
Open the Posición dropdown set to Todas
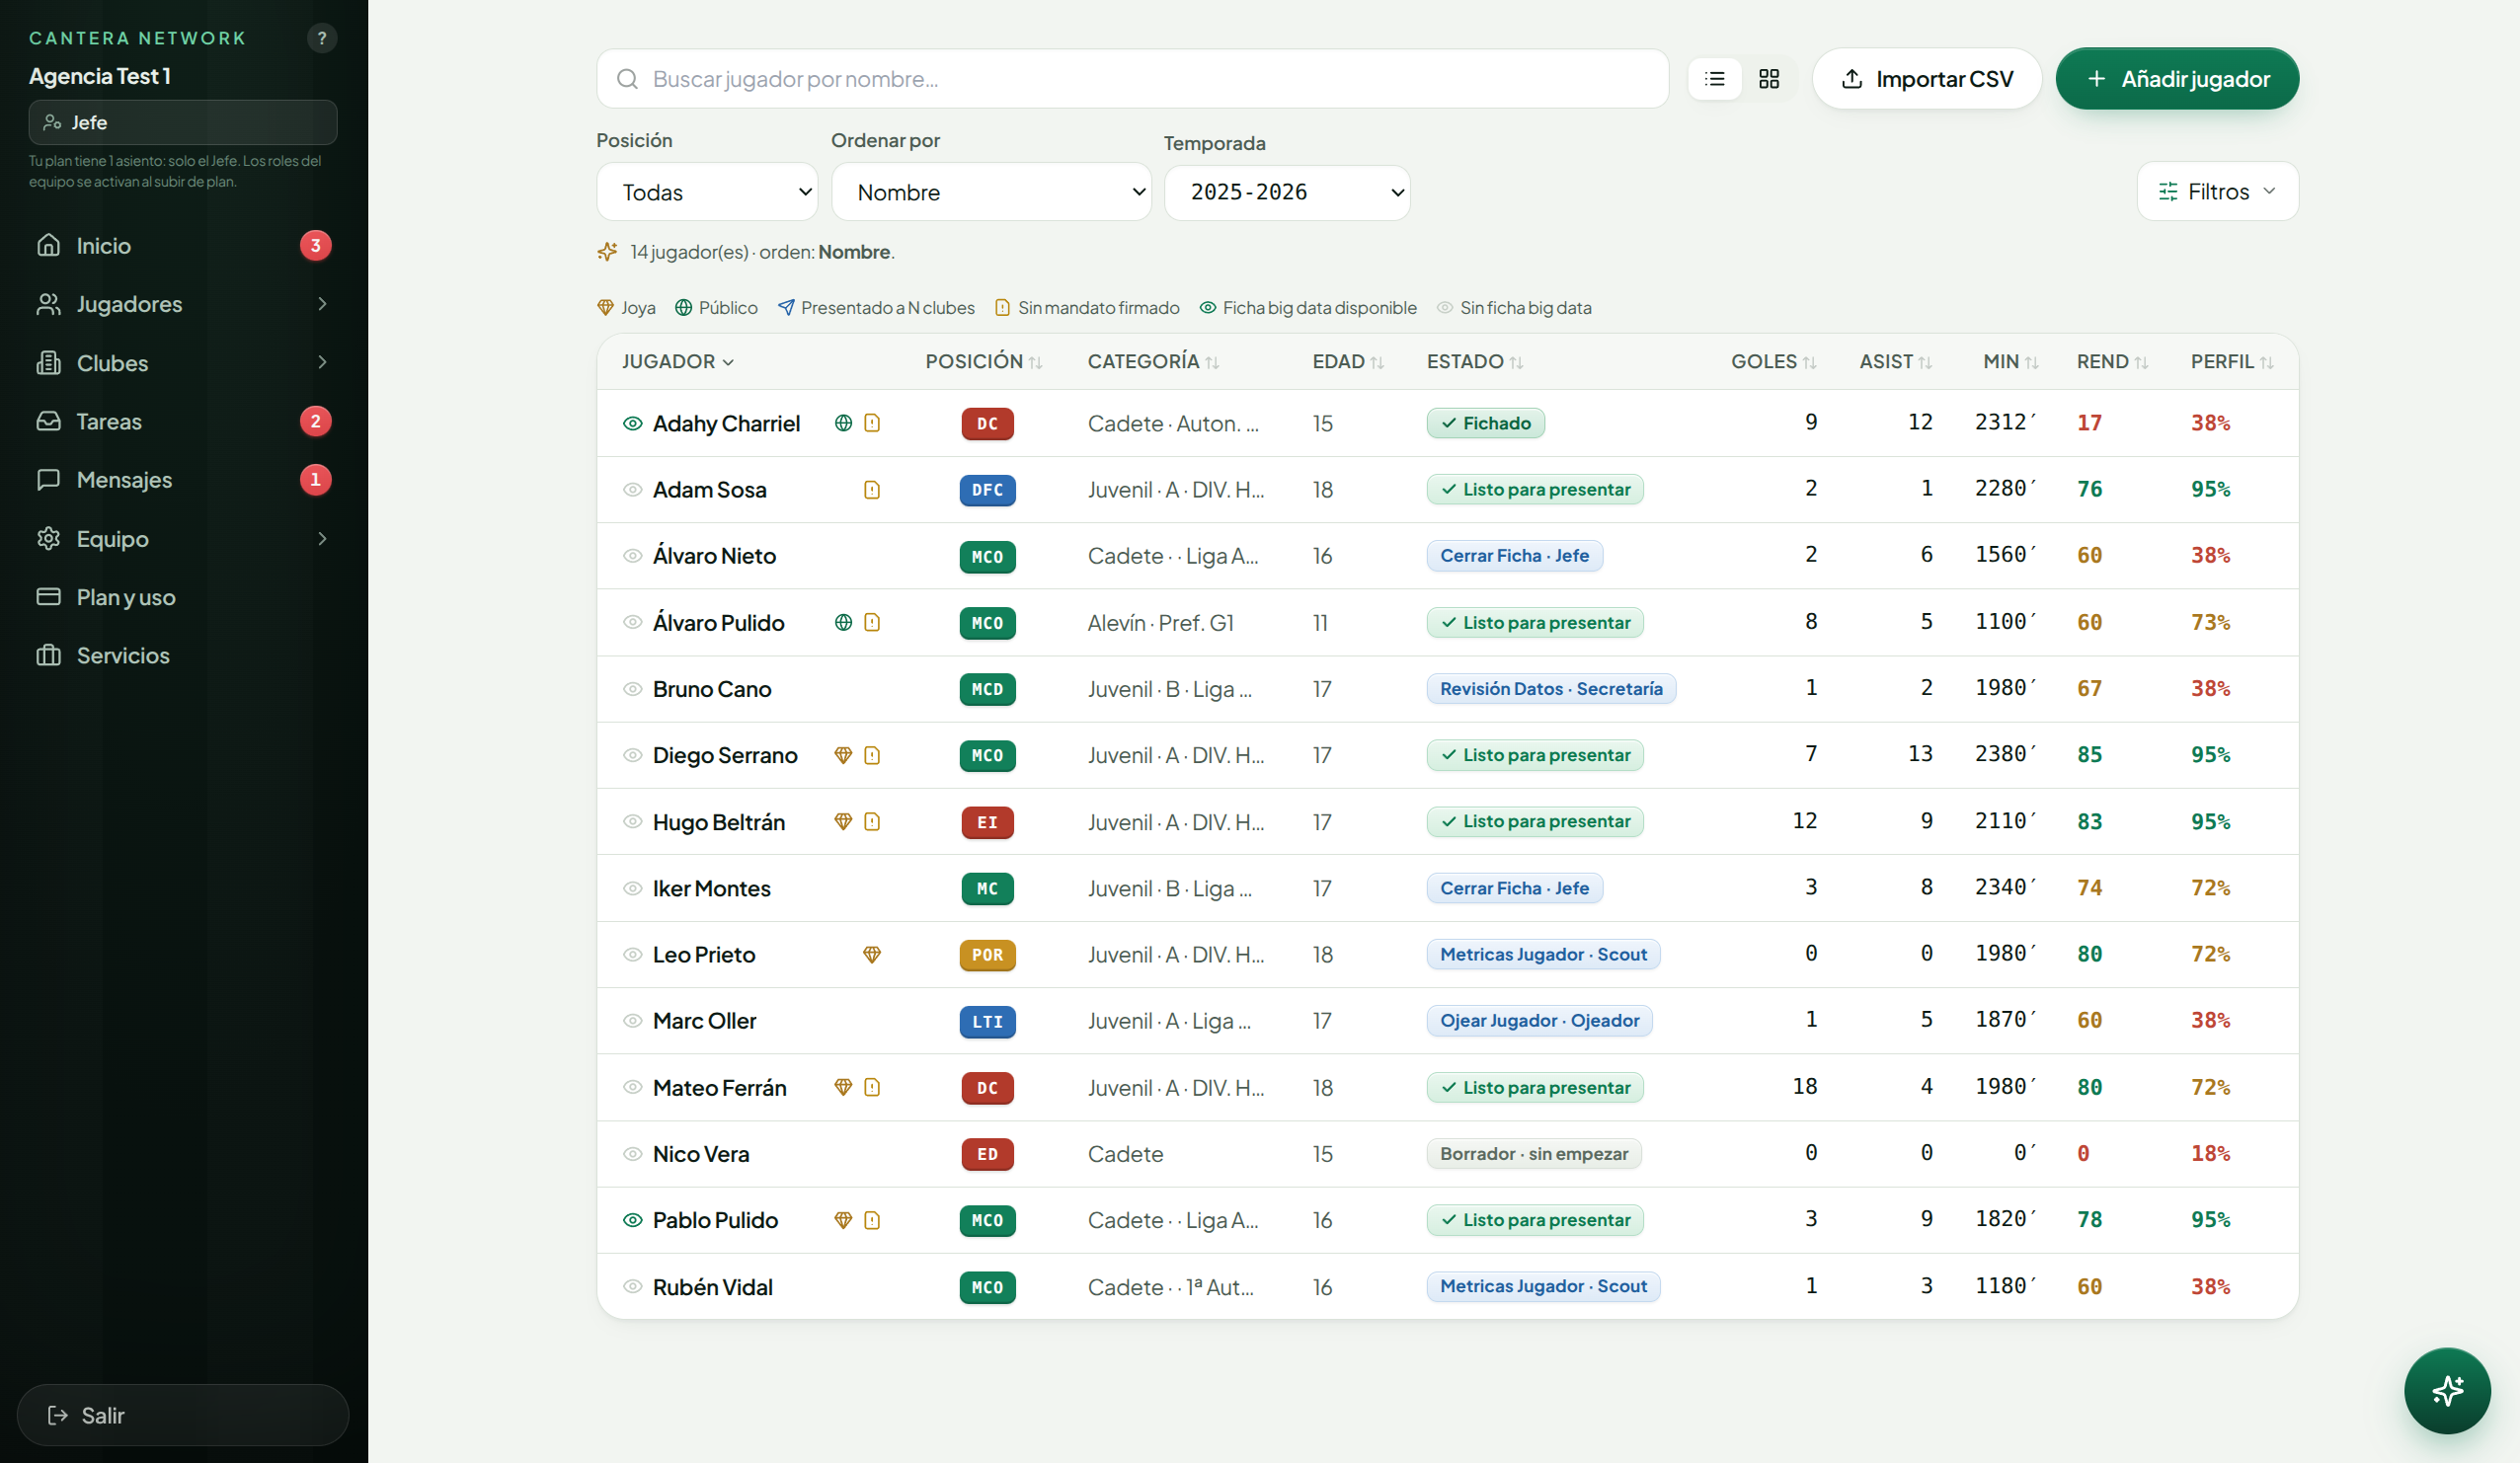[x=707, y=192]
